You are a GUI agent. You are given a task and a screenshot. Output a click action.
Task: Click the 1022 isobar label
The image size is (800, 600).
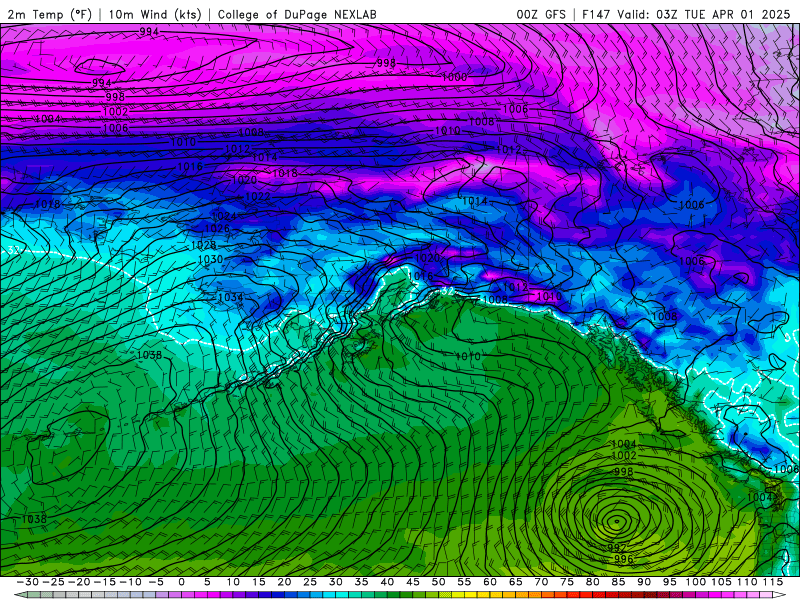[x=257, y=196]
